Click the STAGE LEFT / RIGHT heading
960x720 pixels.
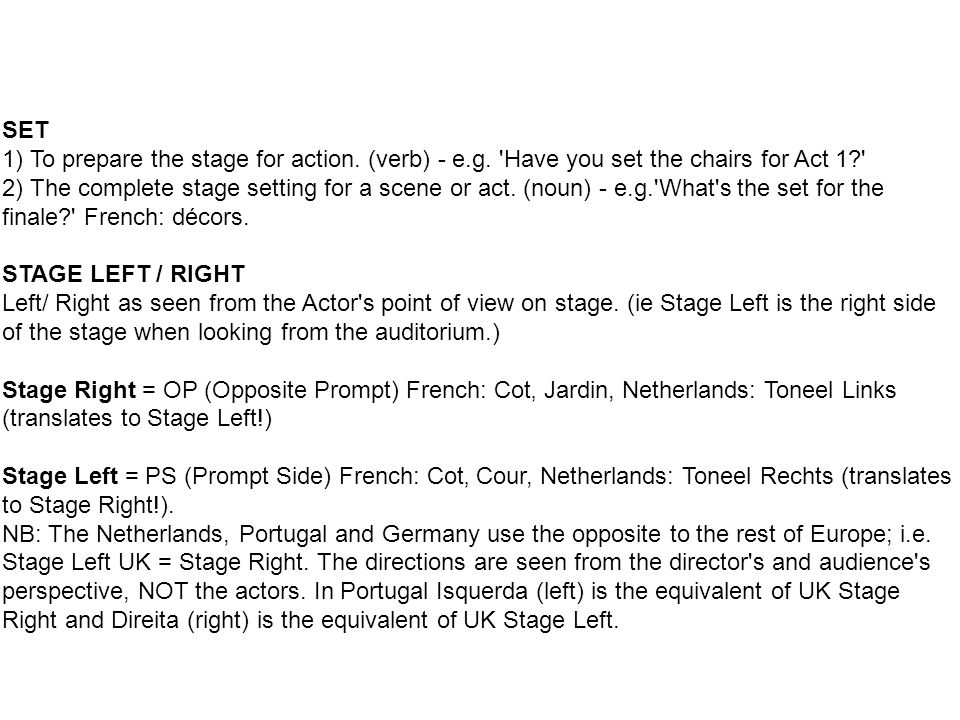point(124,274)
